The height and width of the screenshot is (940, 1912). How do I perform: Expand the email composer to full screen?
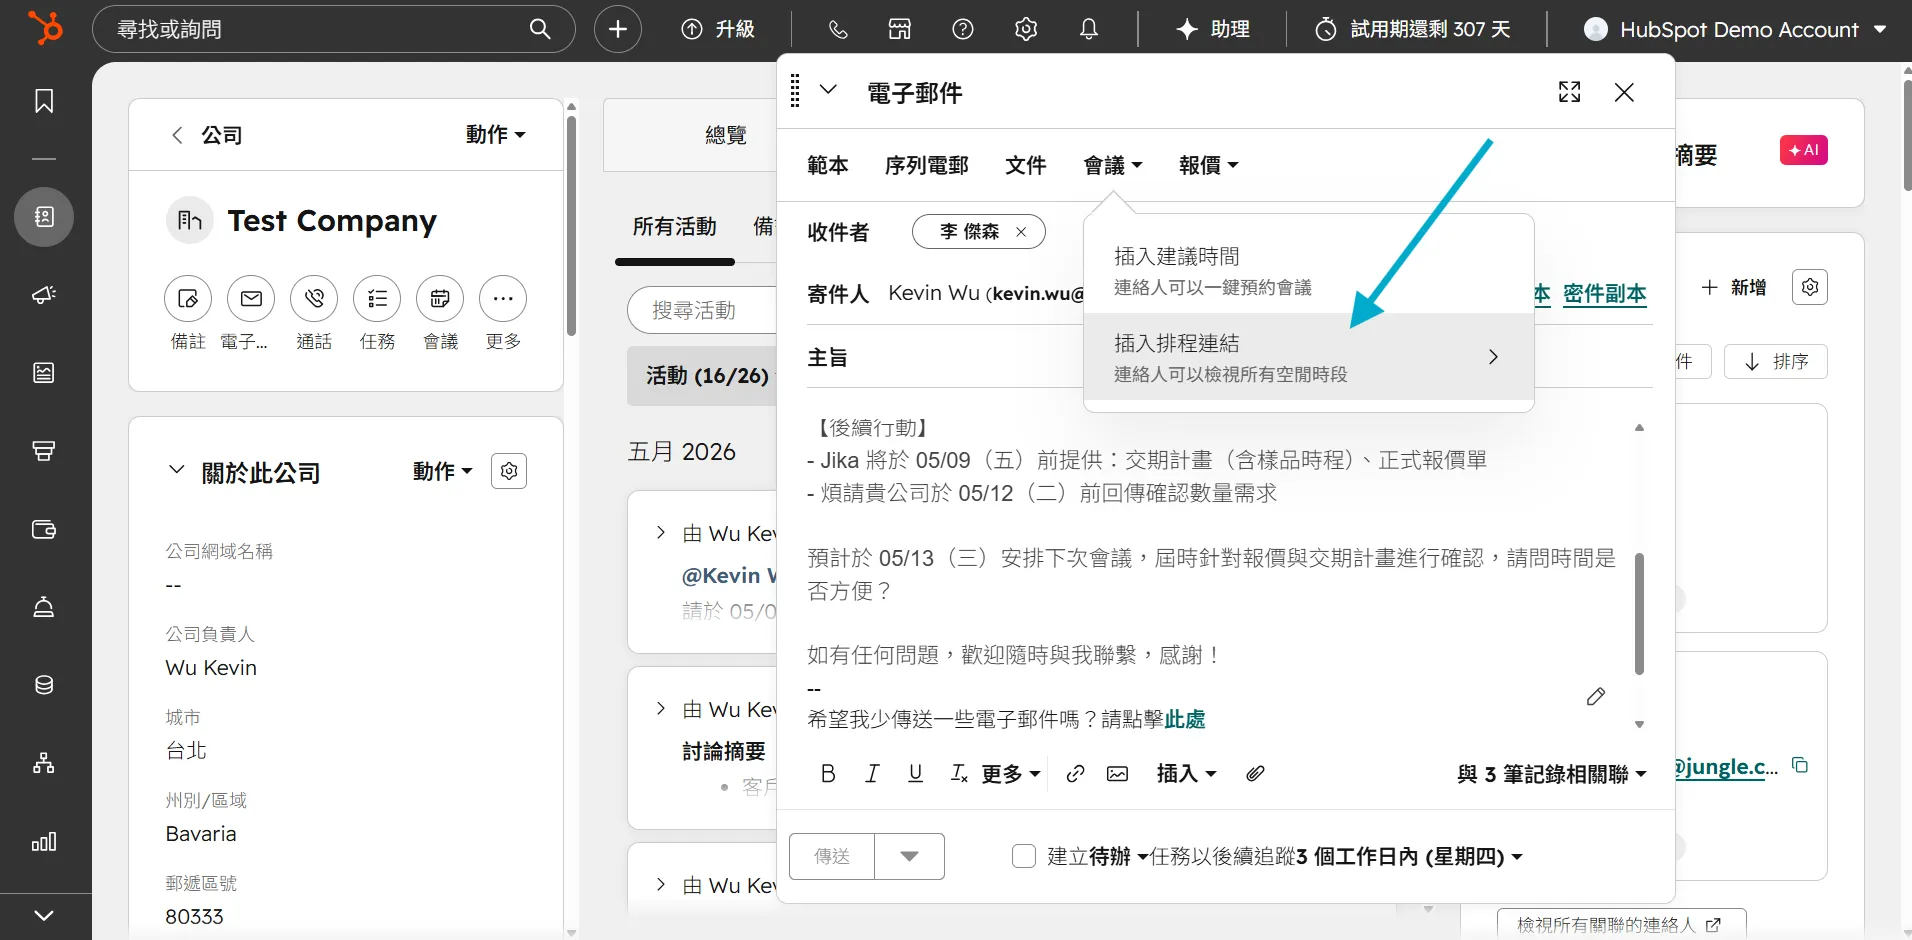point(1570,92)
